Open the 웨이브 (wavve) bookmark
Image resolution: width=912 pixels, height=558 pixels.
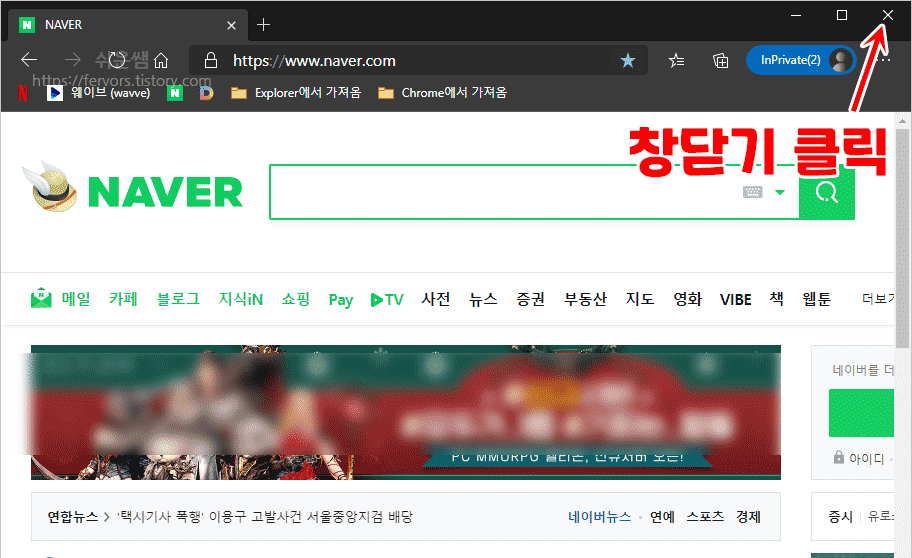(x=98, y=93)
